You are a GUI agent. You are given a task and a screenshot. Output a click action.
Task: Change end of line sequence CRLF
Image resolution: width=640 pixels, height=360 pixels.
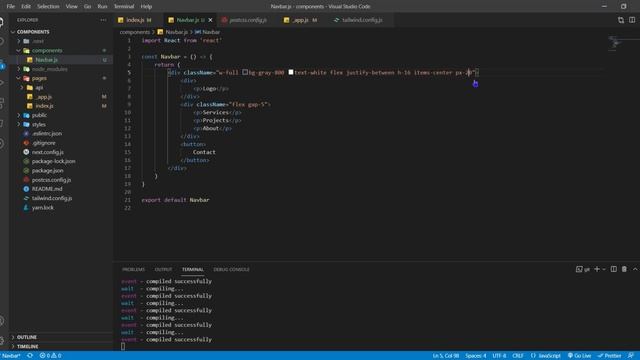pos(518,356)
